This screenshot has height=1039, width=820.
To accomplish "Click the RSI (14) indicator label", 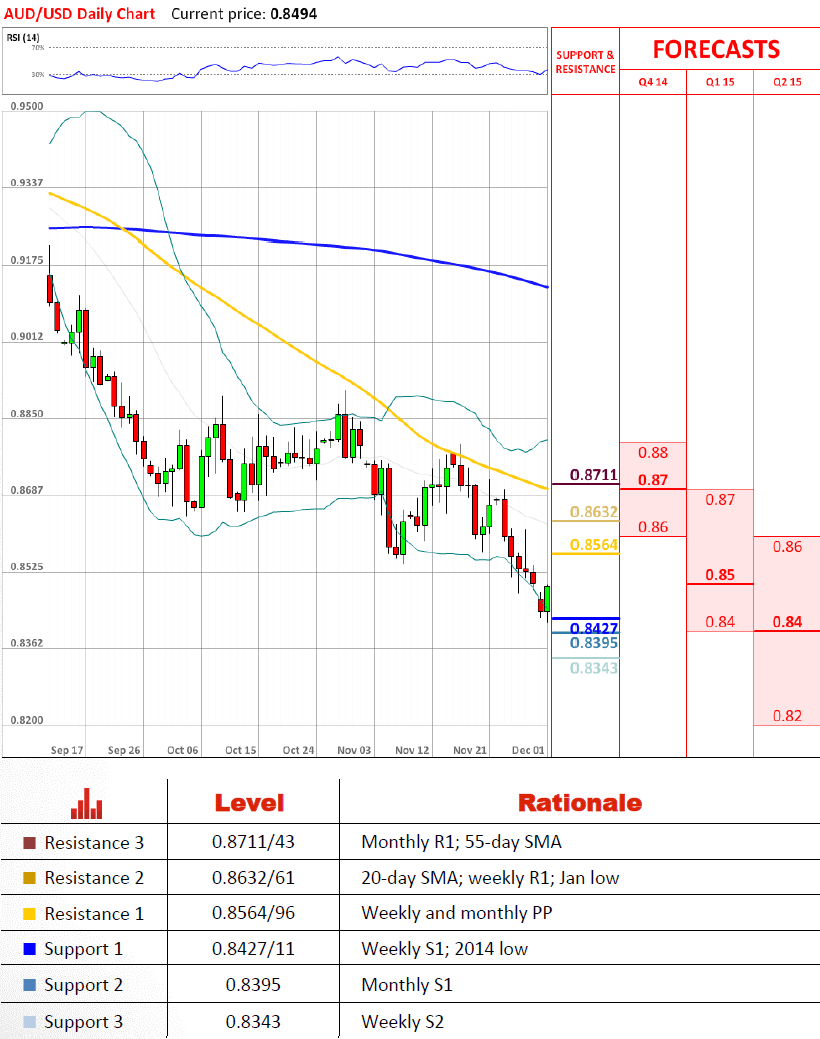I will (20, 38).
